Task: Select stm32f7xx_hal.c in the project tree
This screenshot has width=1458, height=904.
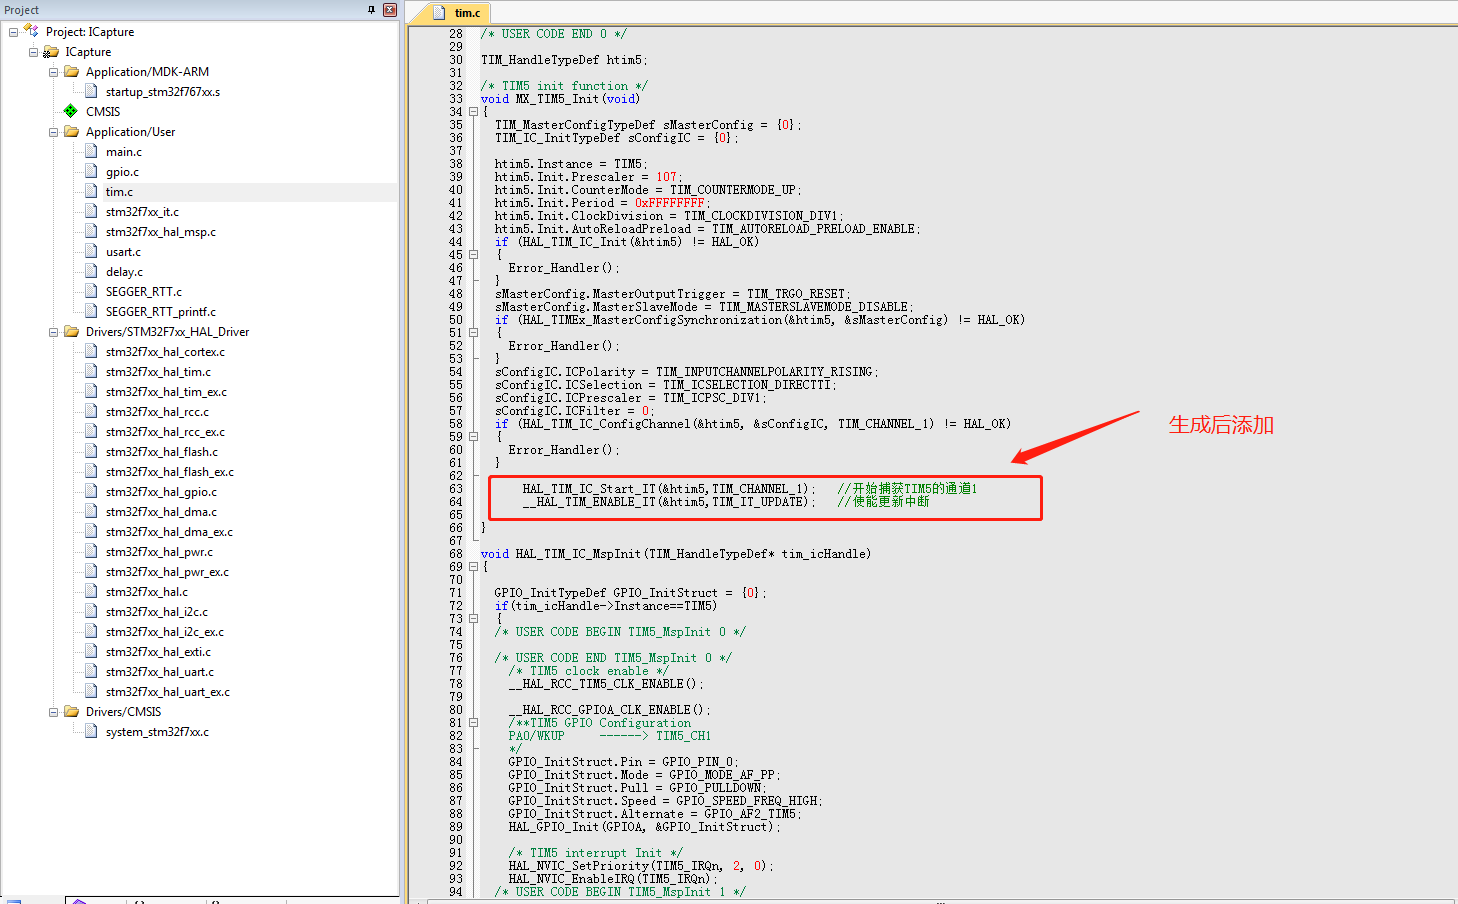Action: (147, 592)
